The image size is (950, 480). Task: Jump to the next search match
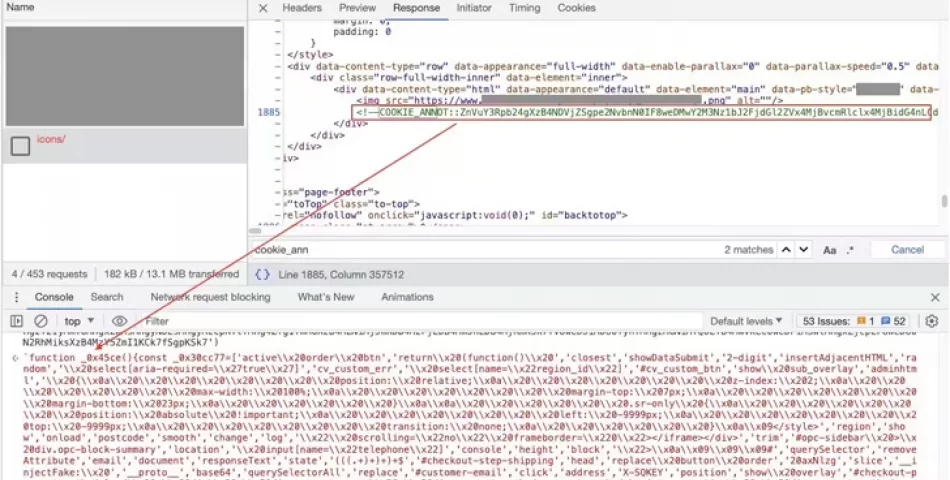pos(803,250)
